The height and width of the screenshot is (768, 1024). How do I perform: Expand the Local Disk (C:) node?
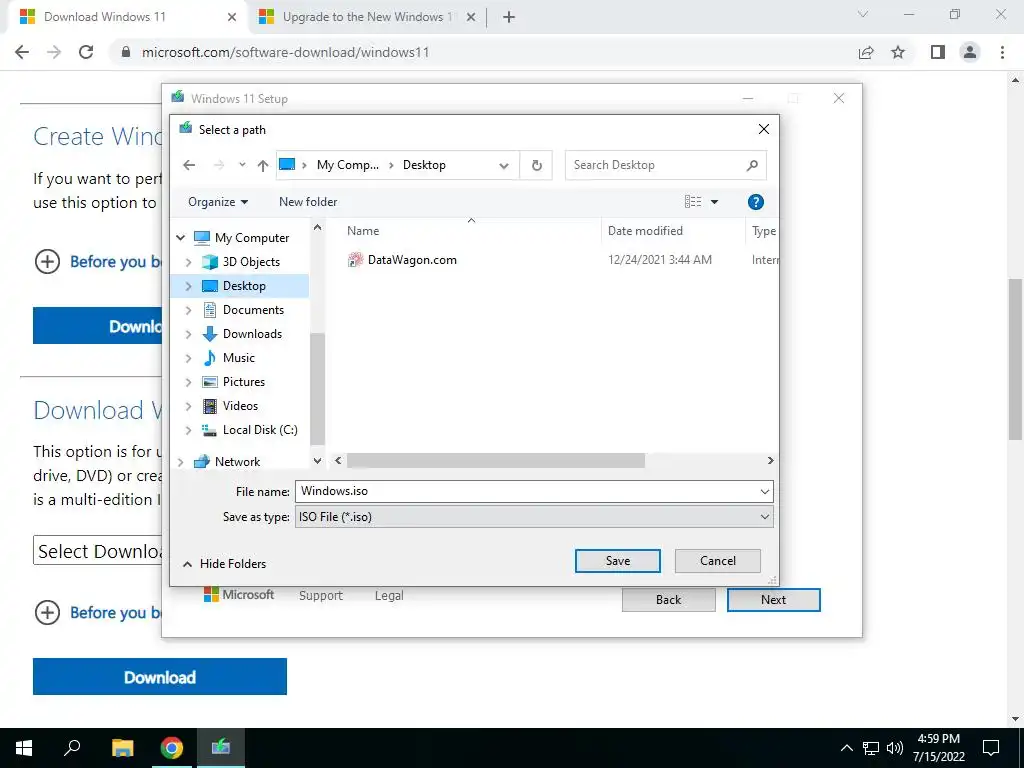[x=189, y=430]
